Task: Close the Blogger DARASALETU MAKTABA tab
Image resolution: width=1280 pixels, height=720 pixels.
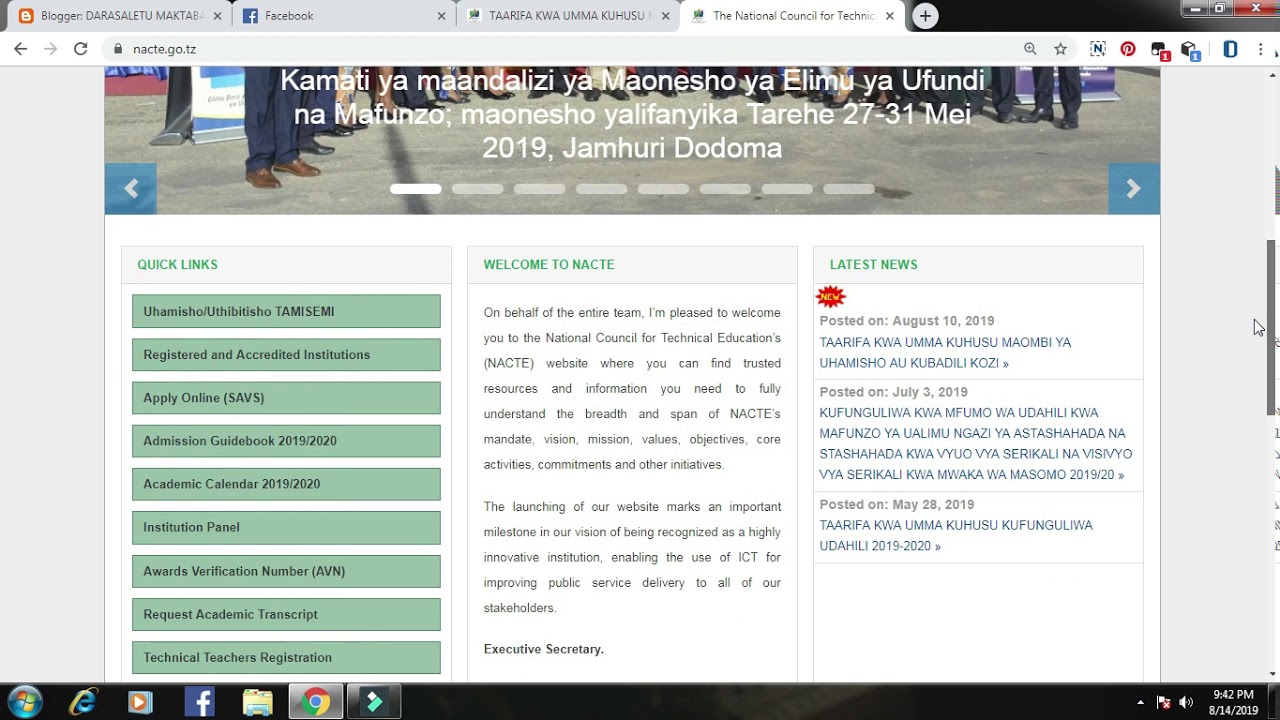Action: 217,16
